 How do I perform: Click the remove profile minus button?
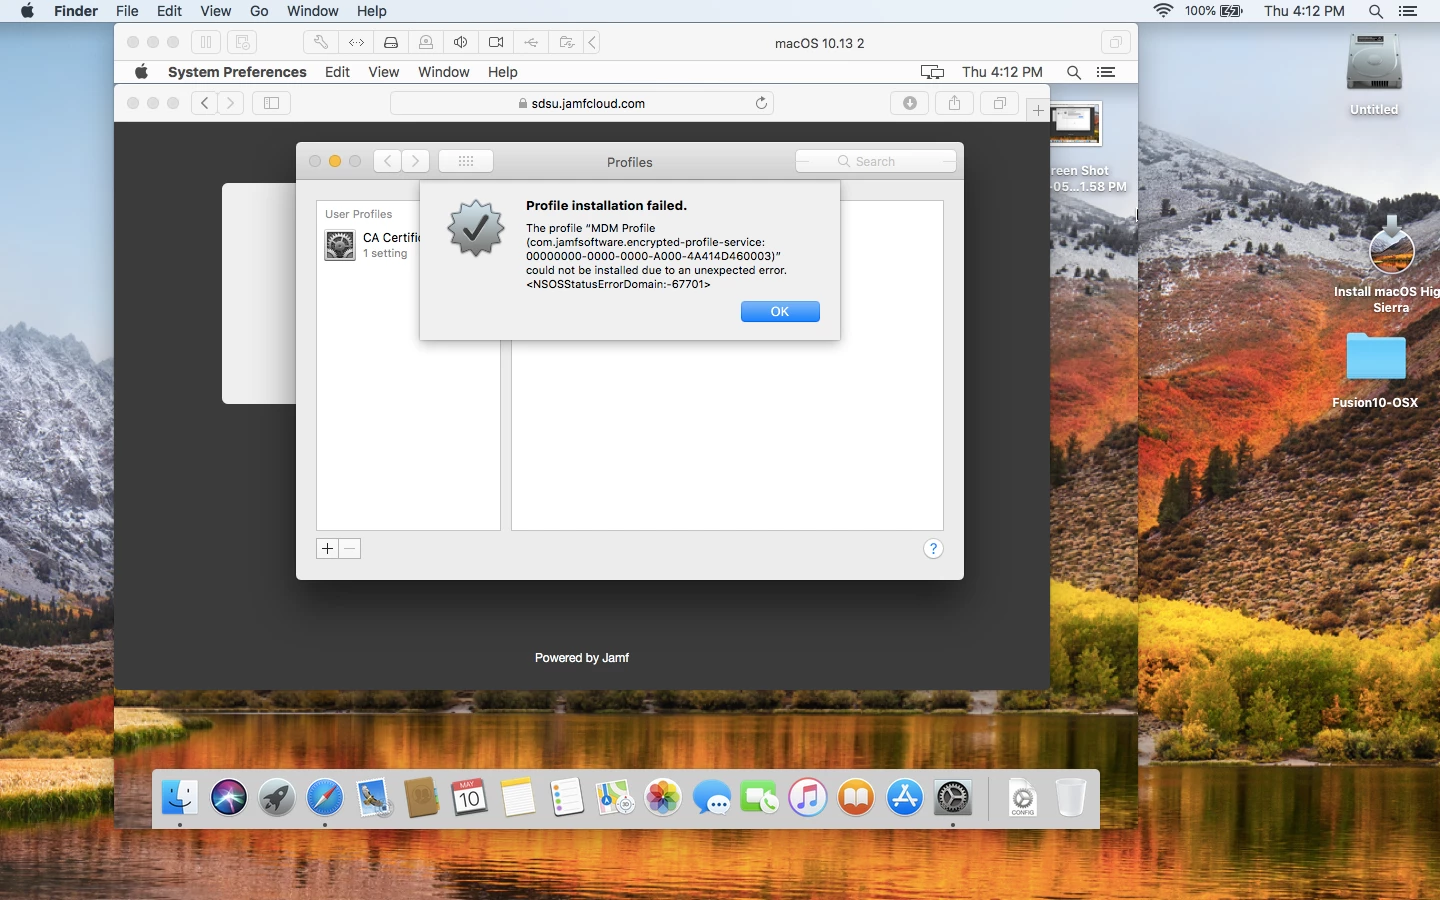pyautogui.click(x=349, y=549)
